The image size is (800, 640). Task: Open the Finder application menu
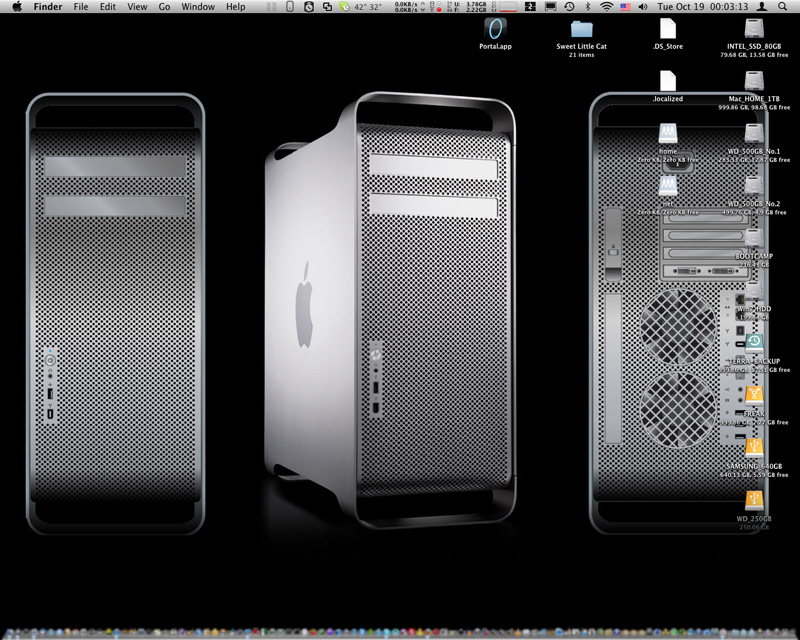48,7
